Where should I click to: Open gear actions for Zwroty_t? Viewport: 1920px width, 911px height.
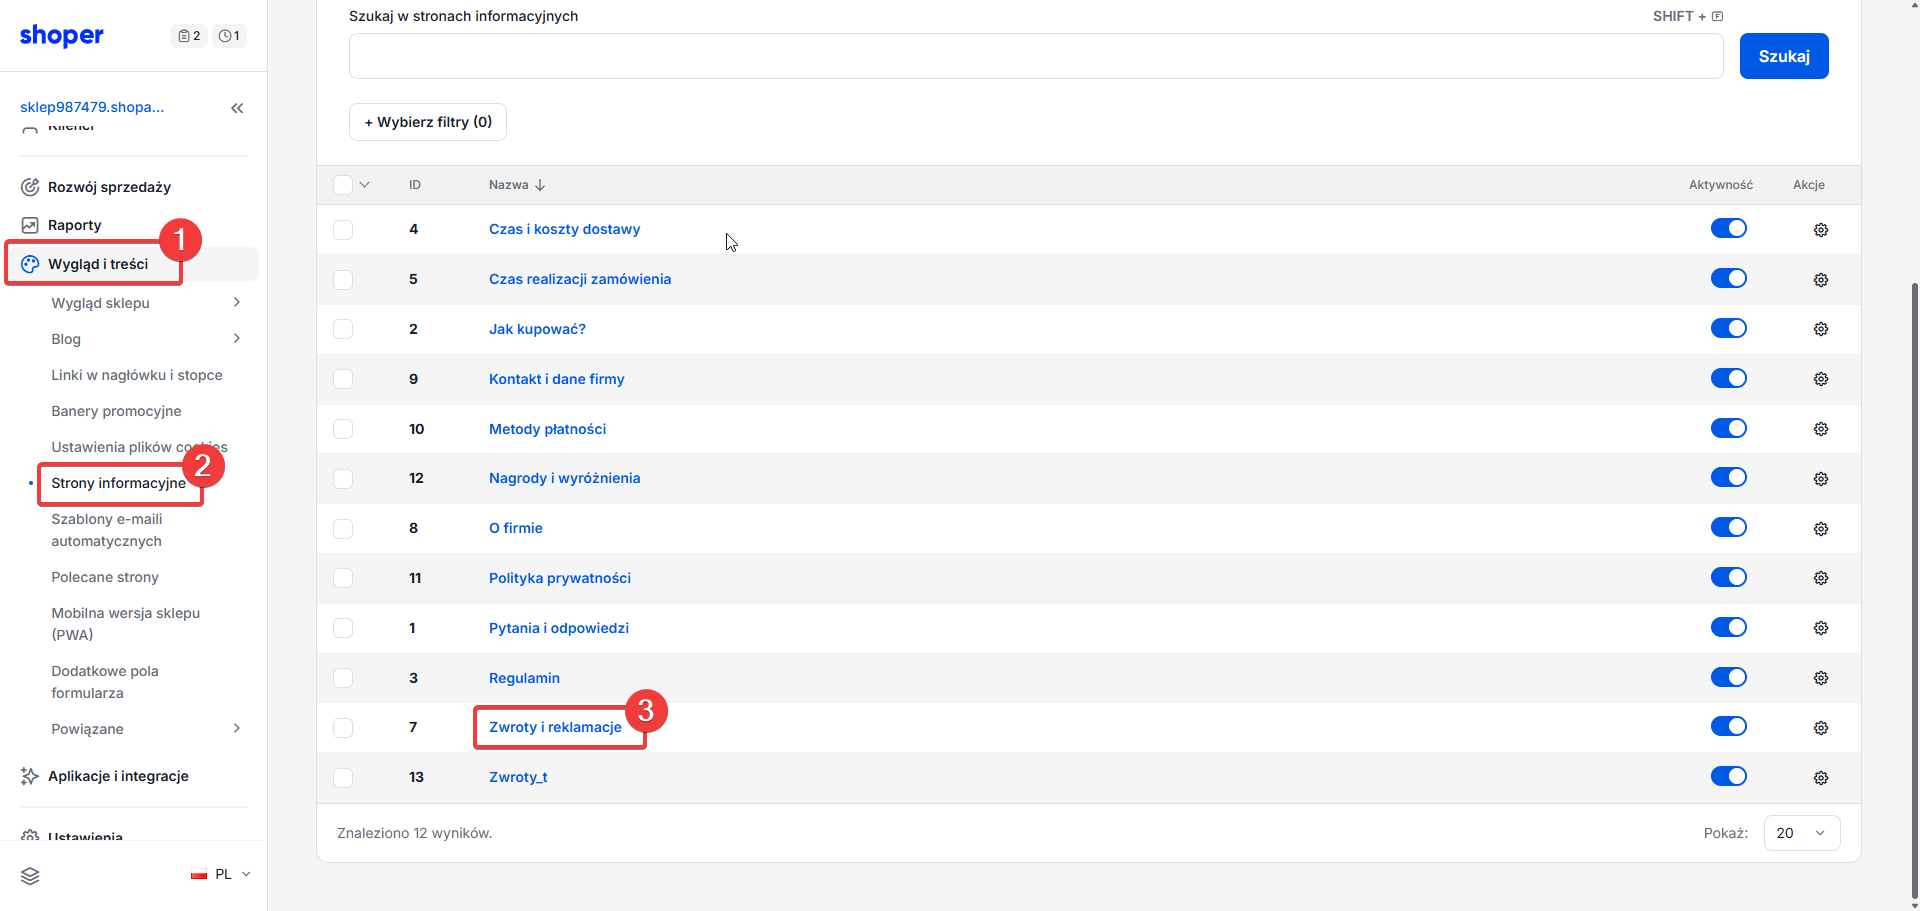tap(1820, 778)
